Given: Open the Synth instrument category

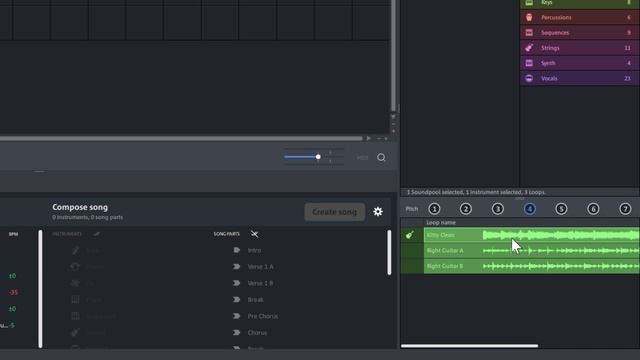Looking at the screenshot, I should 580,63.
